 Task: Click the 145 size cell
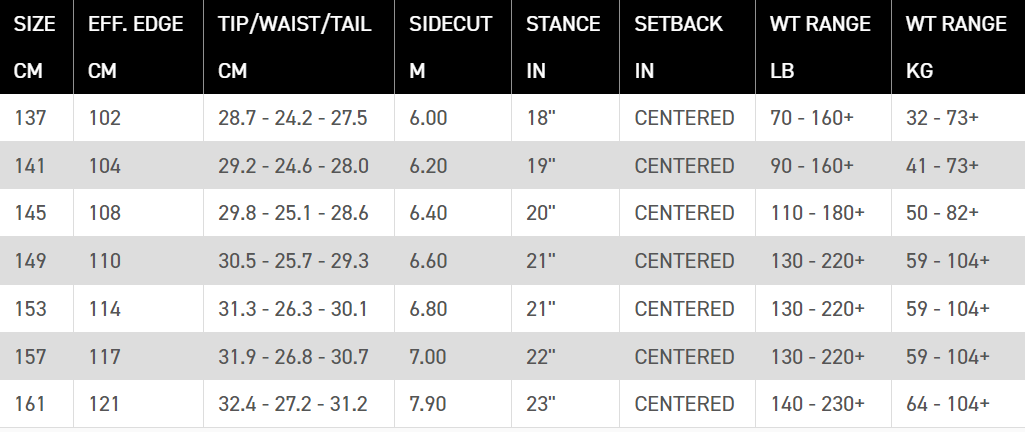tap(37, 213)
